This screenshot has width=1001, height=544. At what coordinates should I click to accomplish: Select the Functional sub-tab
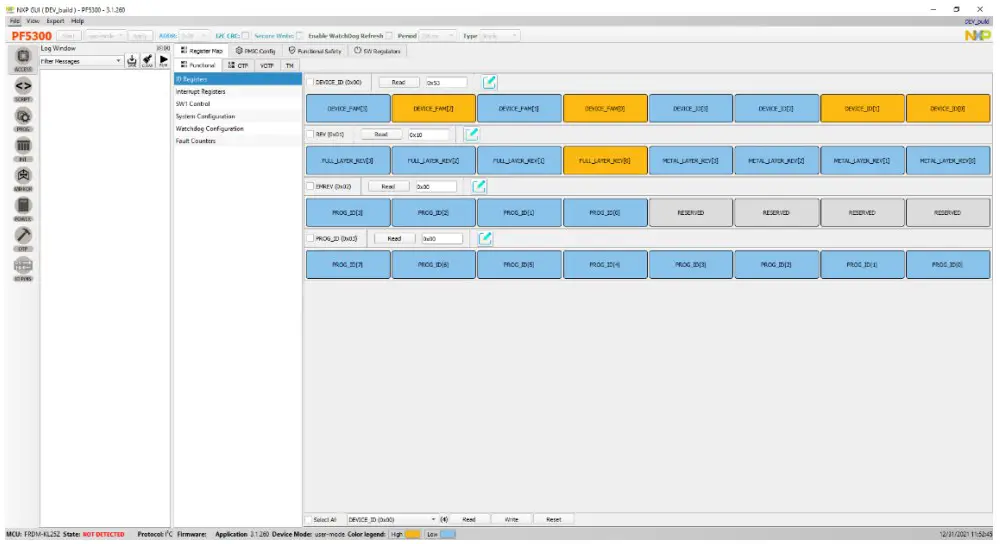coord(198,65)
